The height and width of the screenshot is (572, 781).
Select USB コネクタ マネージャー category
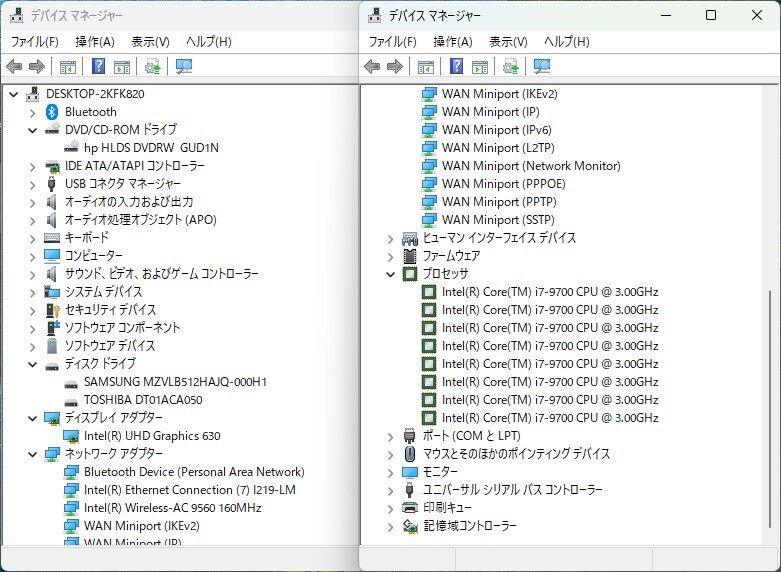[123, 184]
